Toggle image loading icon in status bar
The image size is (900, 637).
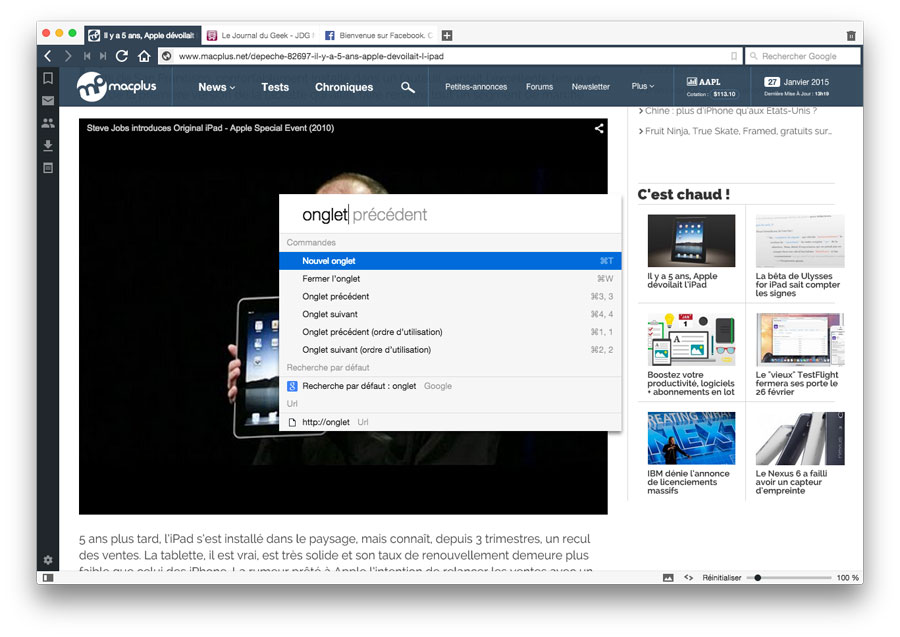(668, 578)
